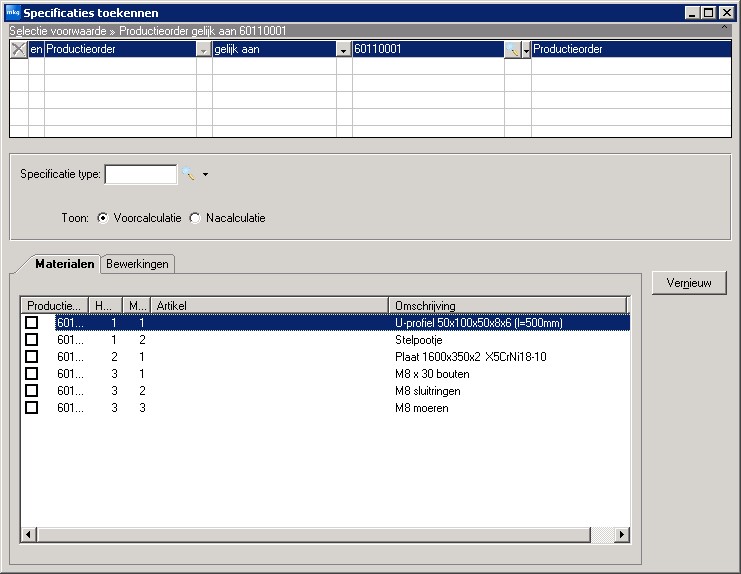Open lookup magnifier beside value 60110001
This screenshot has height=574, width=741.
tap(512, 49)
